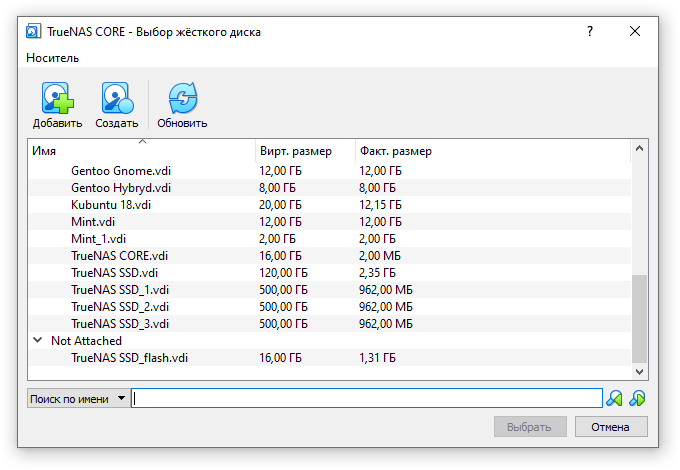Select TrueNAS CORE.vdi in the list
This screenshot has height=470, width=680.
coord(330,256)
